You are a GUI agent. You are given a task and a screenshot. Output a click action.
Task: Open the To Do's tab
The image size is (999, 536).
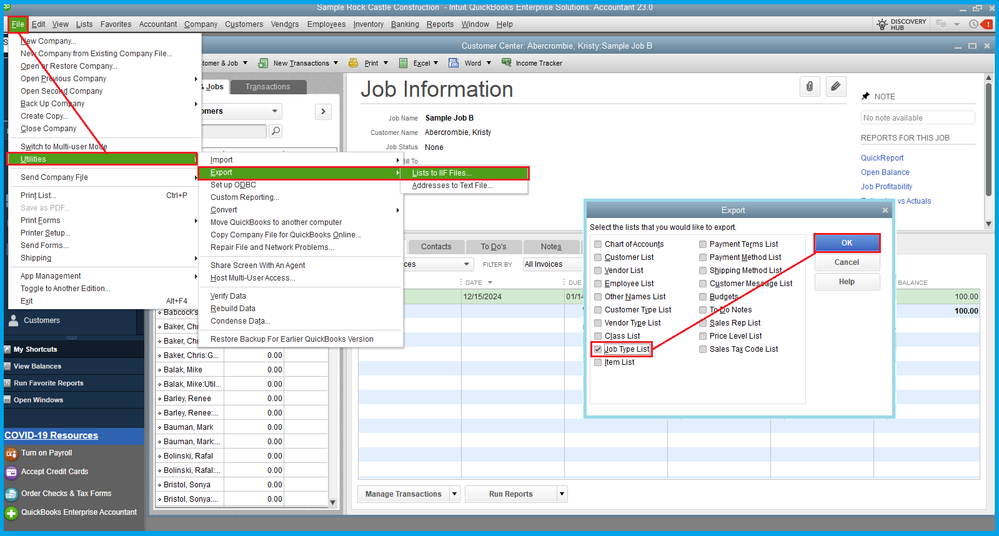tap(493, 247)
